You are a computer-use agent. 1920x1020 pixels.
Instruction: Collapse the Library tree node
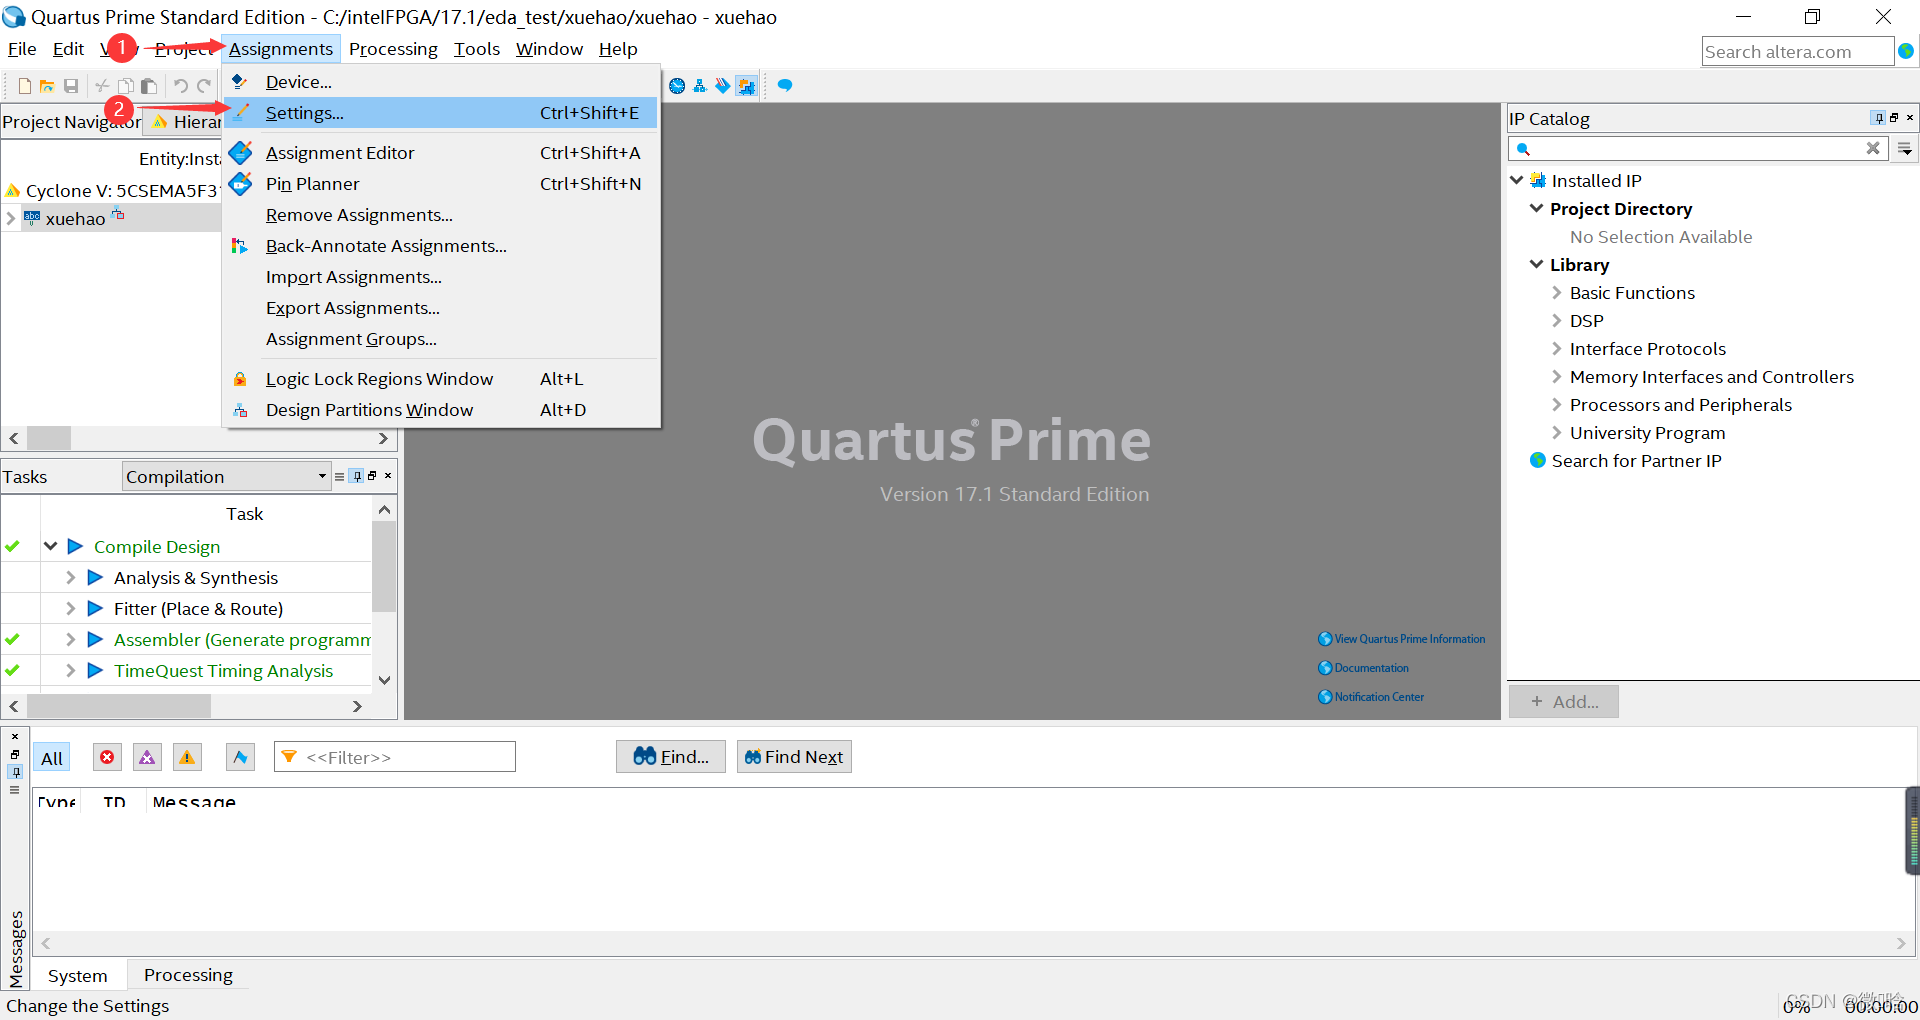pyautogui.click(x=1537, y=264)
